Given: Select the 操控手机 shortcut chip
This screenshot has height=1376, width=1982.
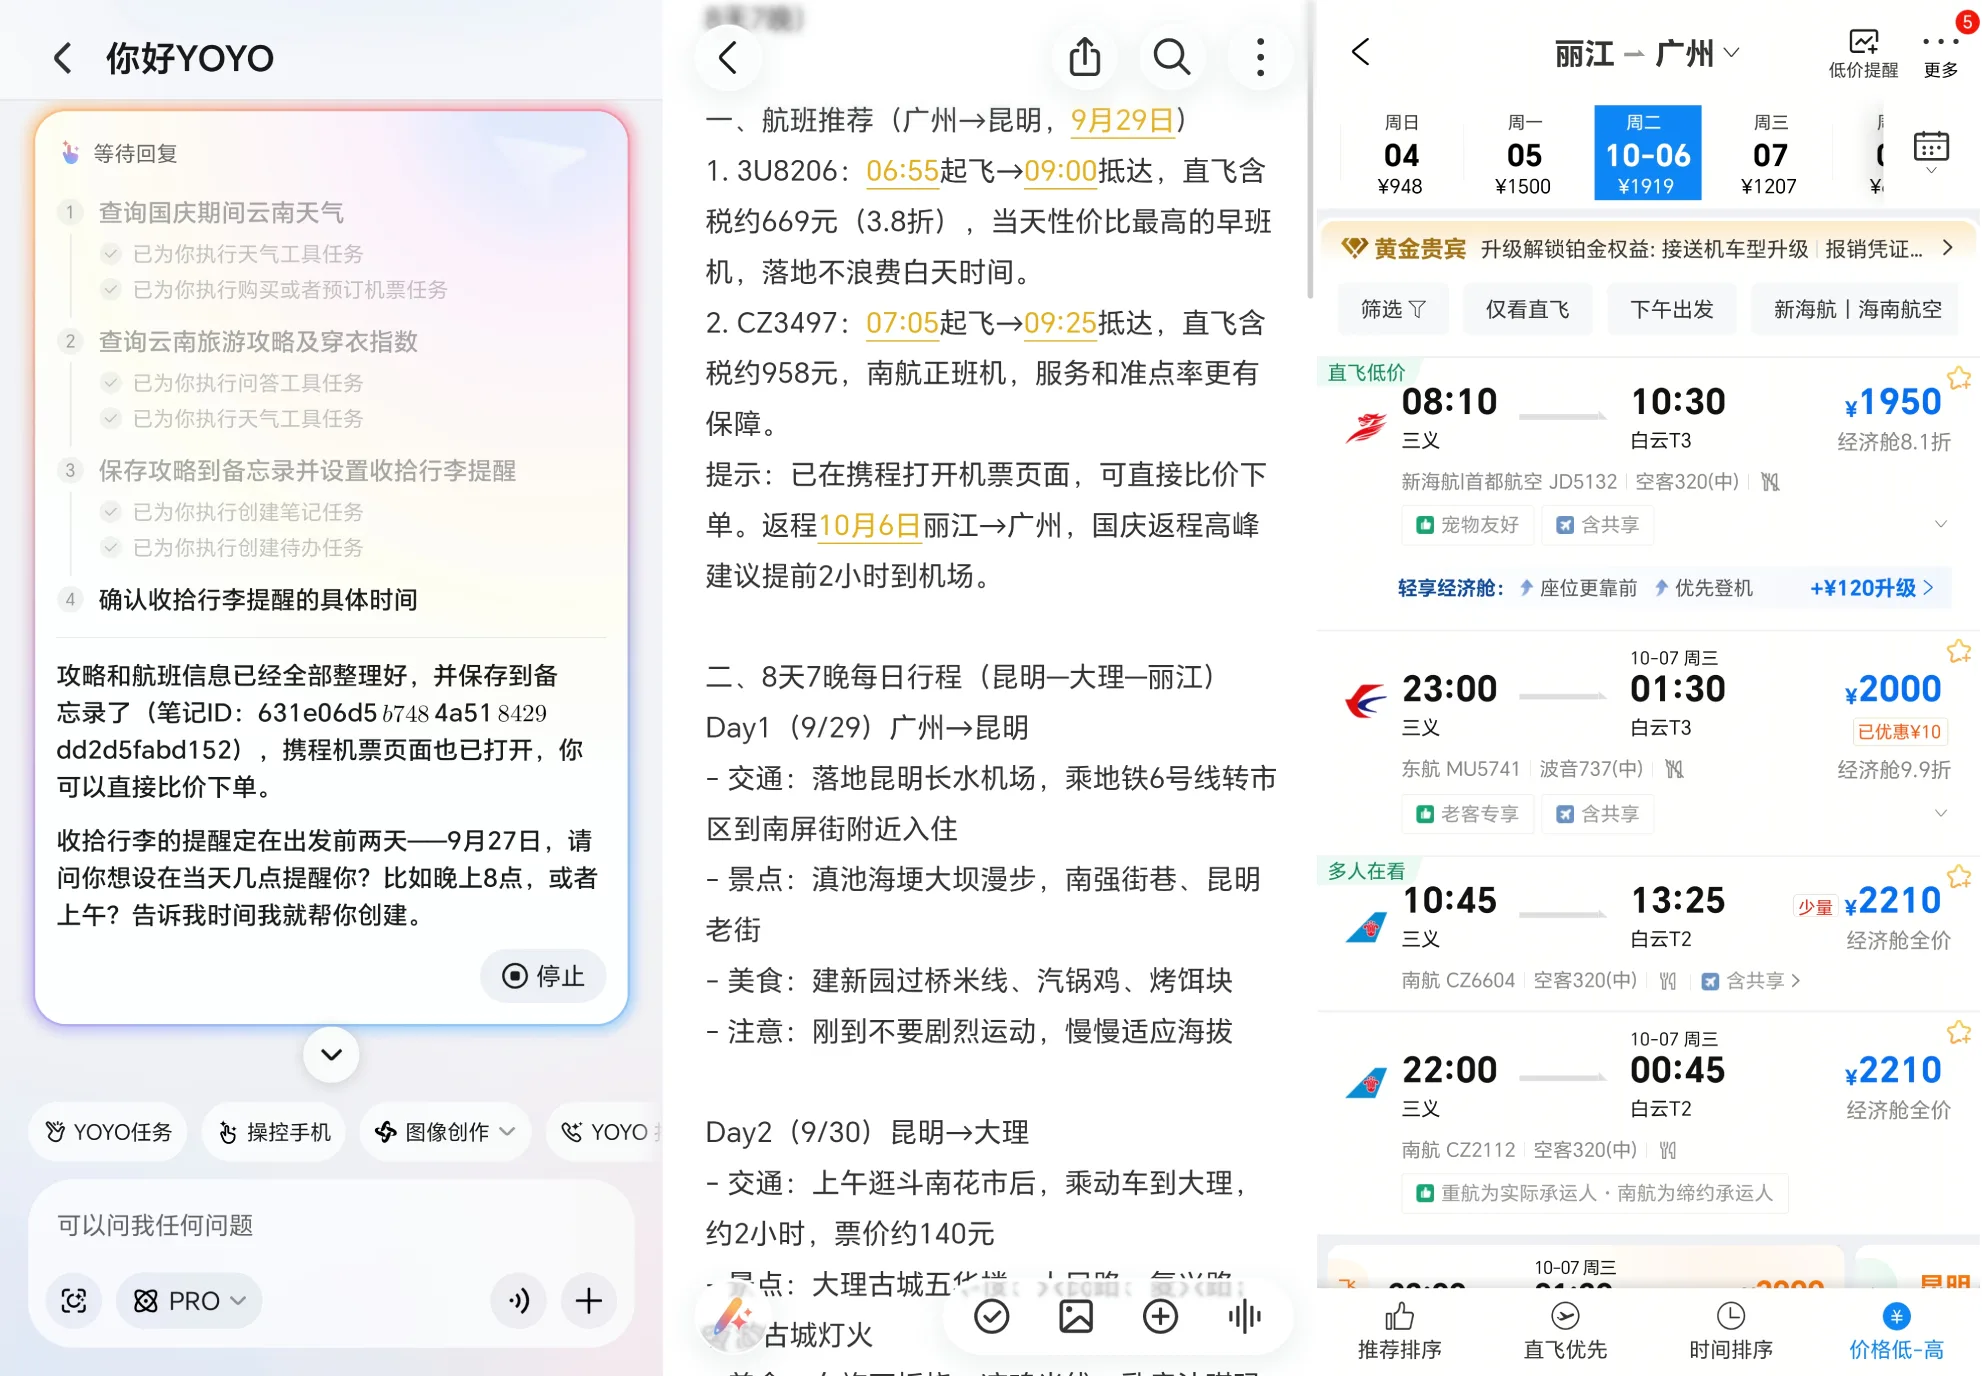Looking at the screenshot, I should click(x=274, y=1132).
